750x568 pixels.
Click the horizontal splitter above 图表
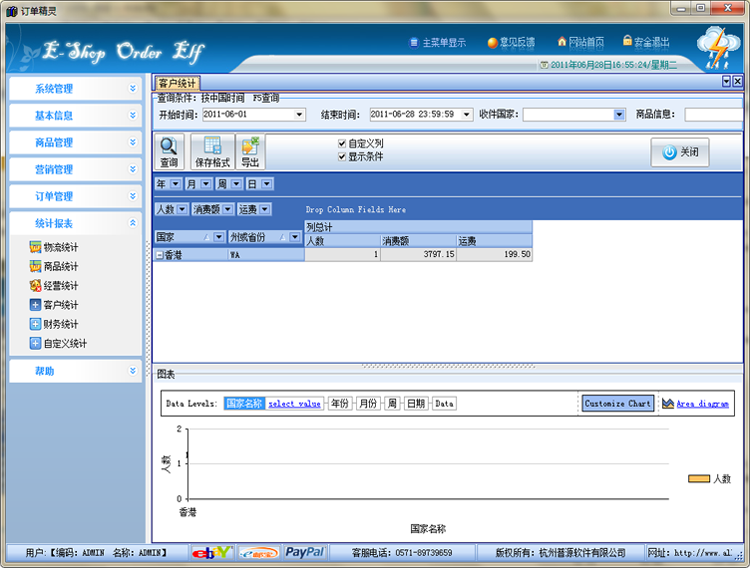coord(448,366)
